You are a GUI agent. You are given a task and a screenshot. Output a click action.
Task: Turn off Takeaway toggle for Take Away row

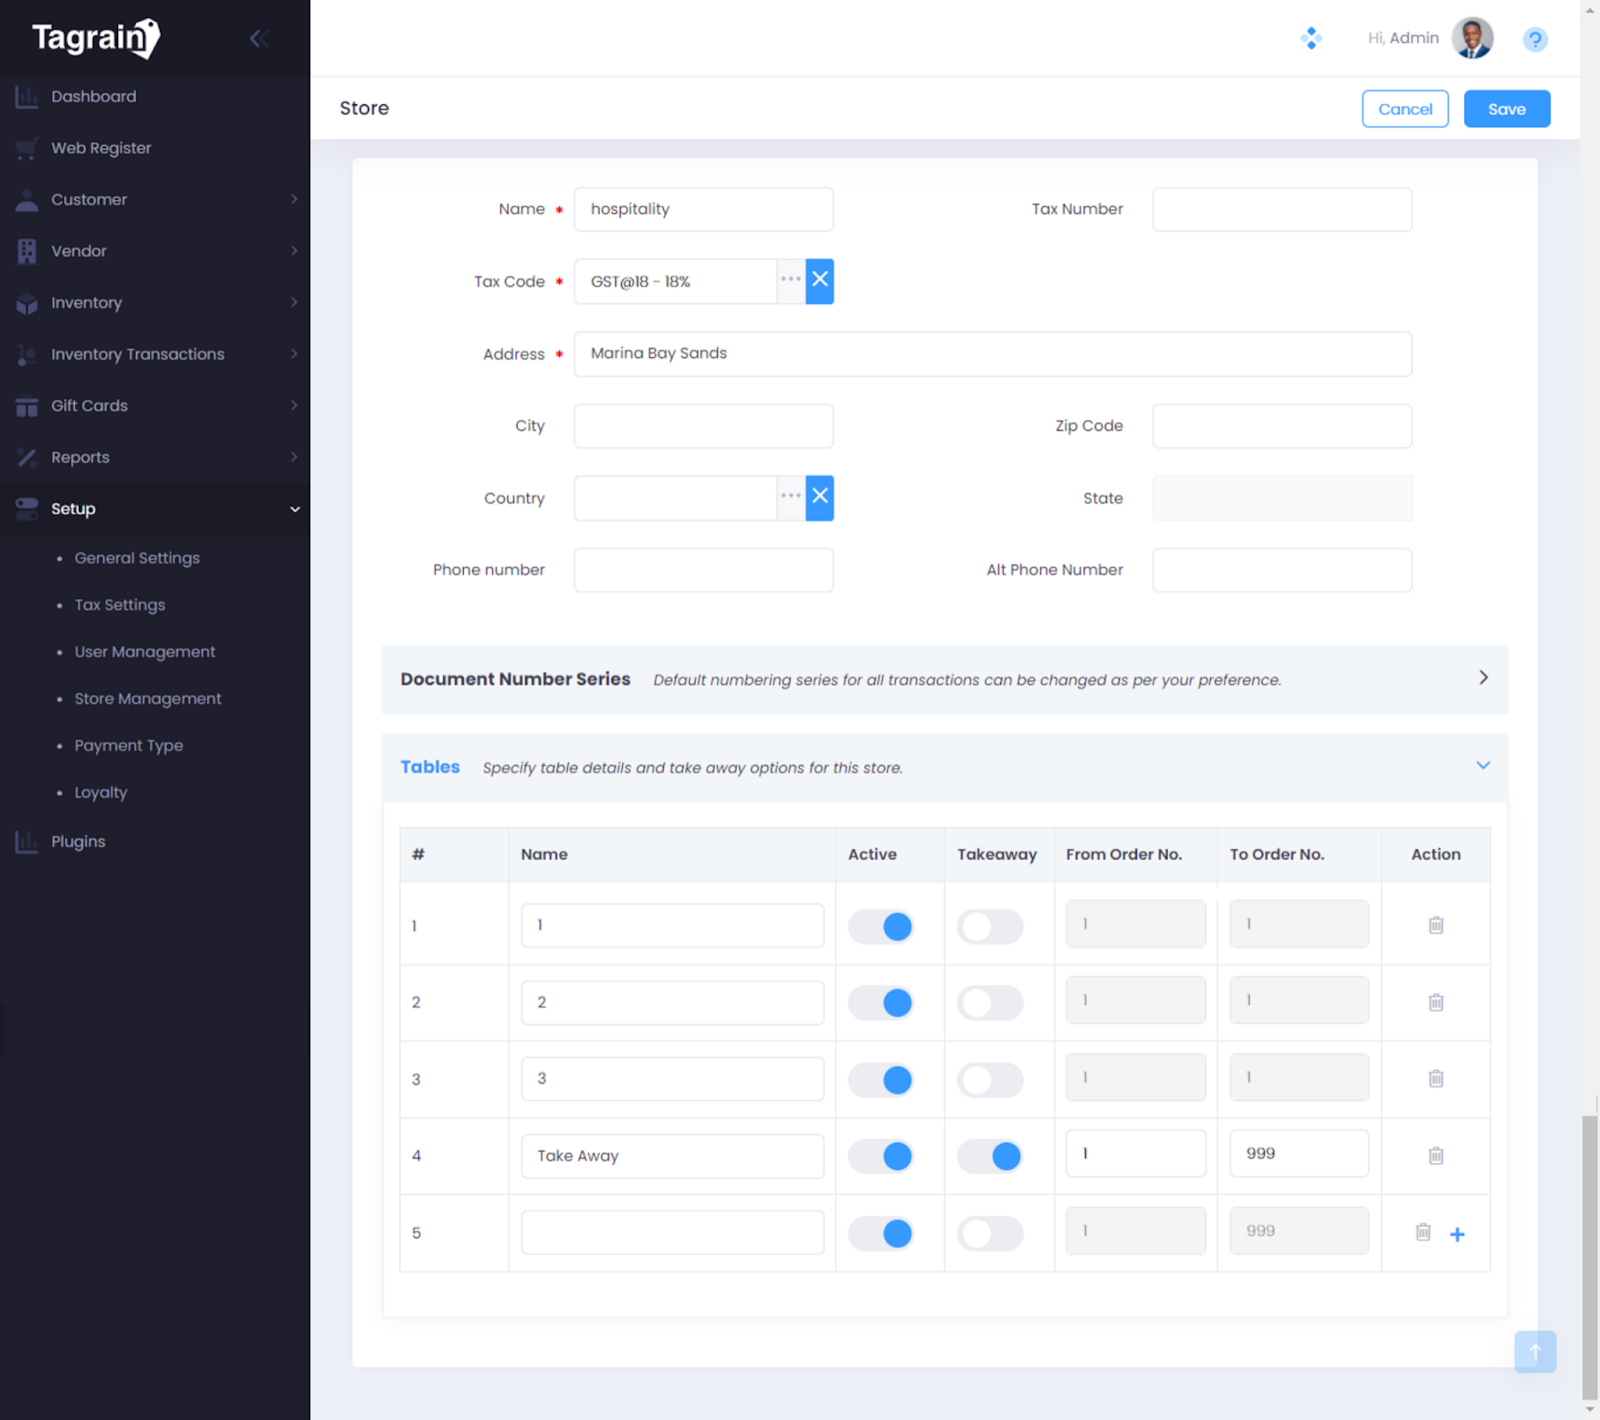(990, 1156)
